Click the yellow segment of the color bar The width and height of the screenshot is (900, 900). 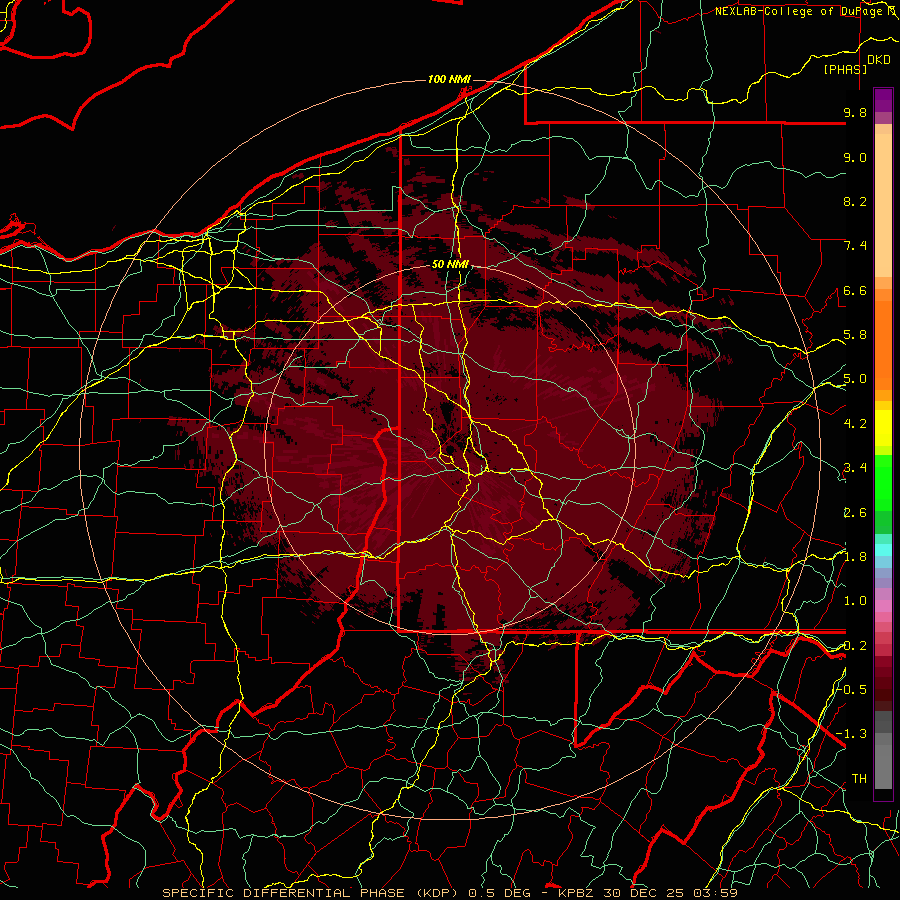[x=883, y=428]
